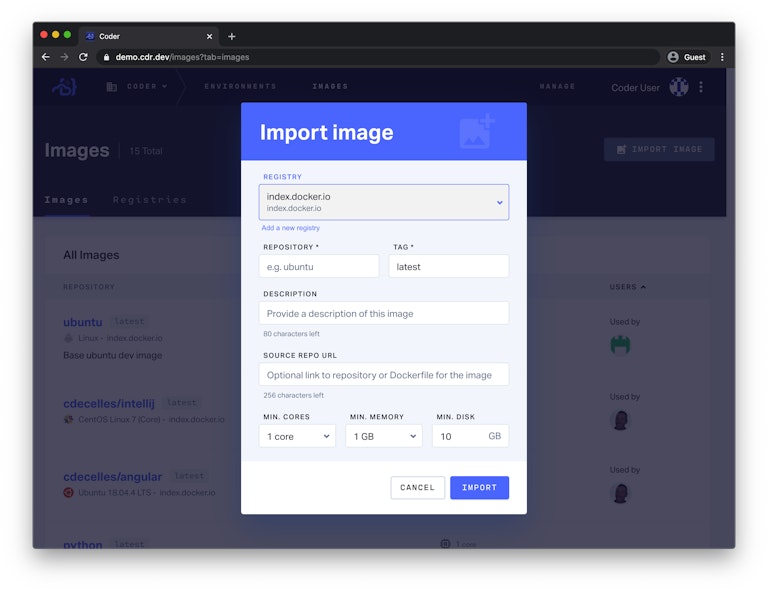This screenshot has height=592, width=768.
Task: Open the cdecelles/angular image link
Action: coord(112,476)
